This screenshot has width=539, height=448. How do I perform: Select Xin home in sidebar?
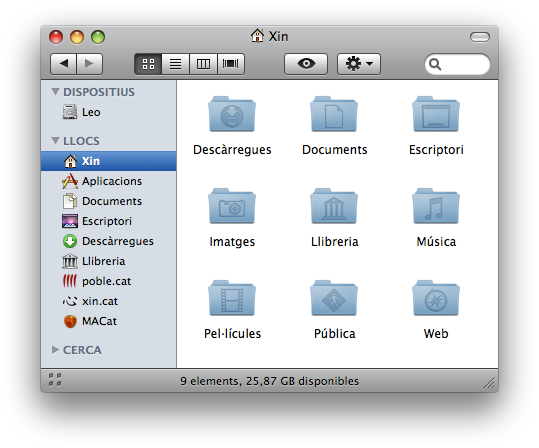109,161
